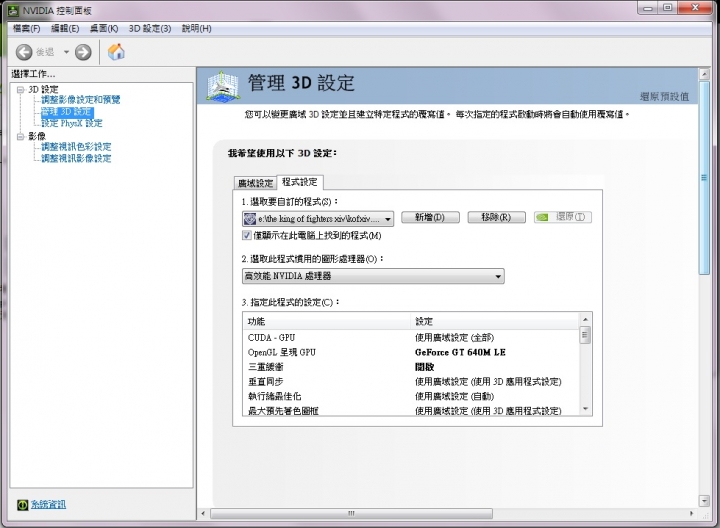Click the 設定 column header
This screenshot has height=528, width=720.
coord(495,321)
